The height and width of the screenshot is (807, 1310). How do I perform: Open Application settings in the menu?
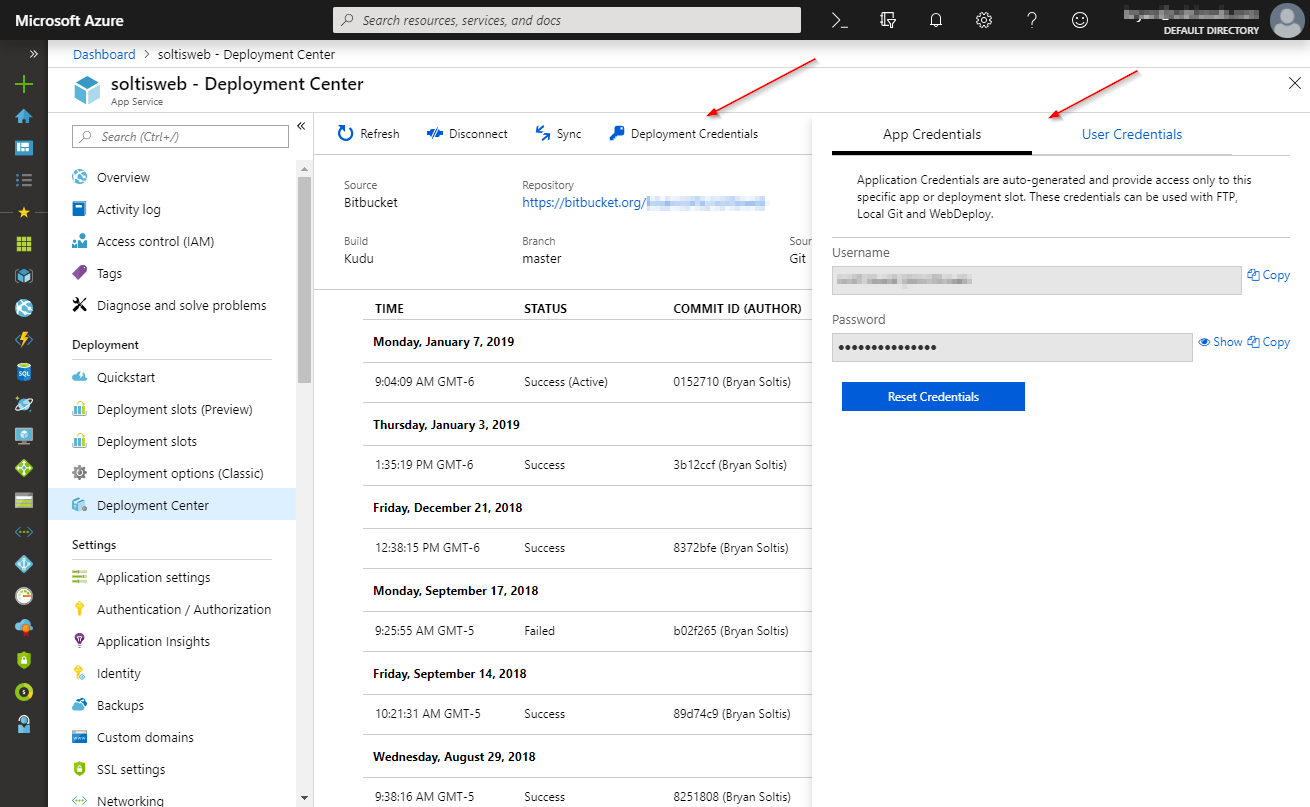[x=153, y=578]
